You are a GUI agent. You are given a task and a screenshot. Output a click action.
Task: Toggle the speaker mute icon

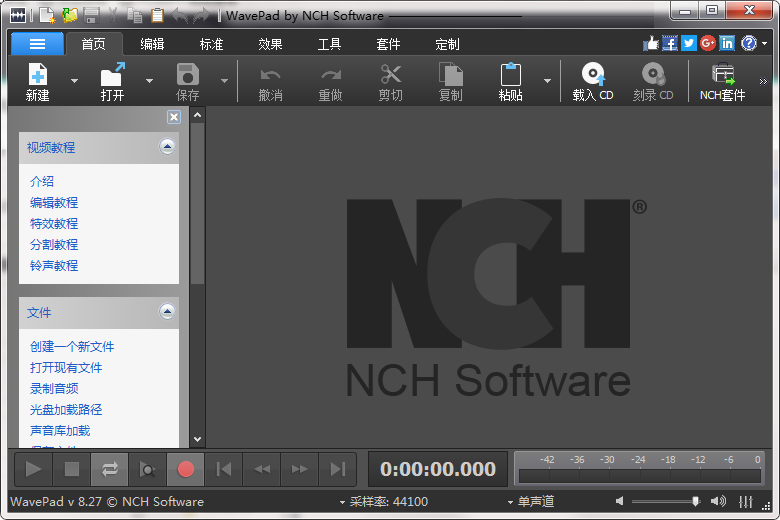(620, 501)
